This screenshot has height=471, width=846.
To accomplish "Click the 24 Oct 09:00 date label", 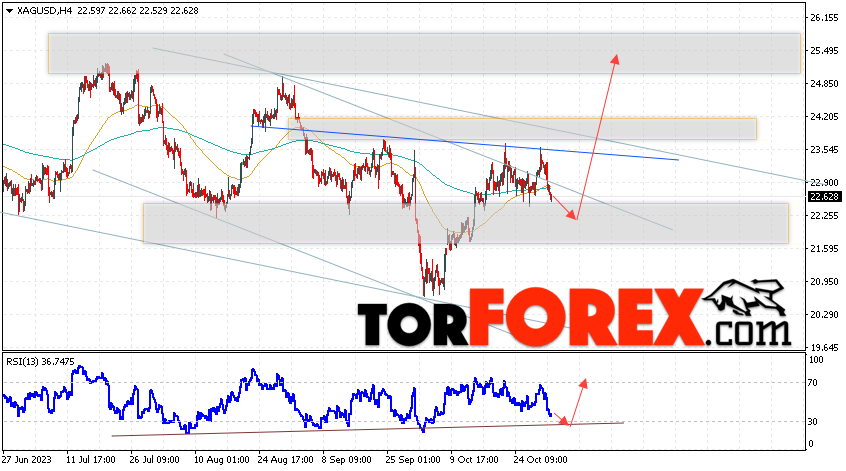I will pos(540,460).
